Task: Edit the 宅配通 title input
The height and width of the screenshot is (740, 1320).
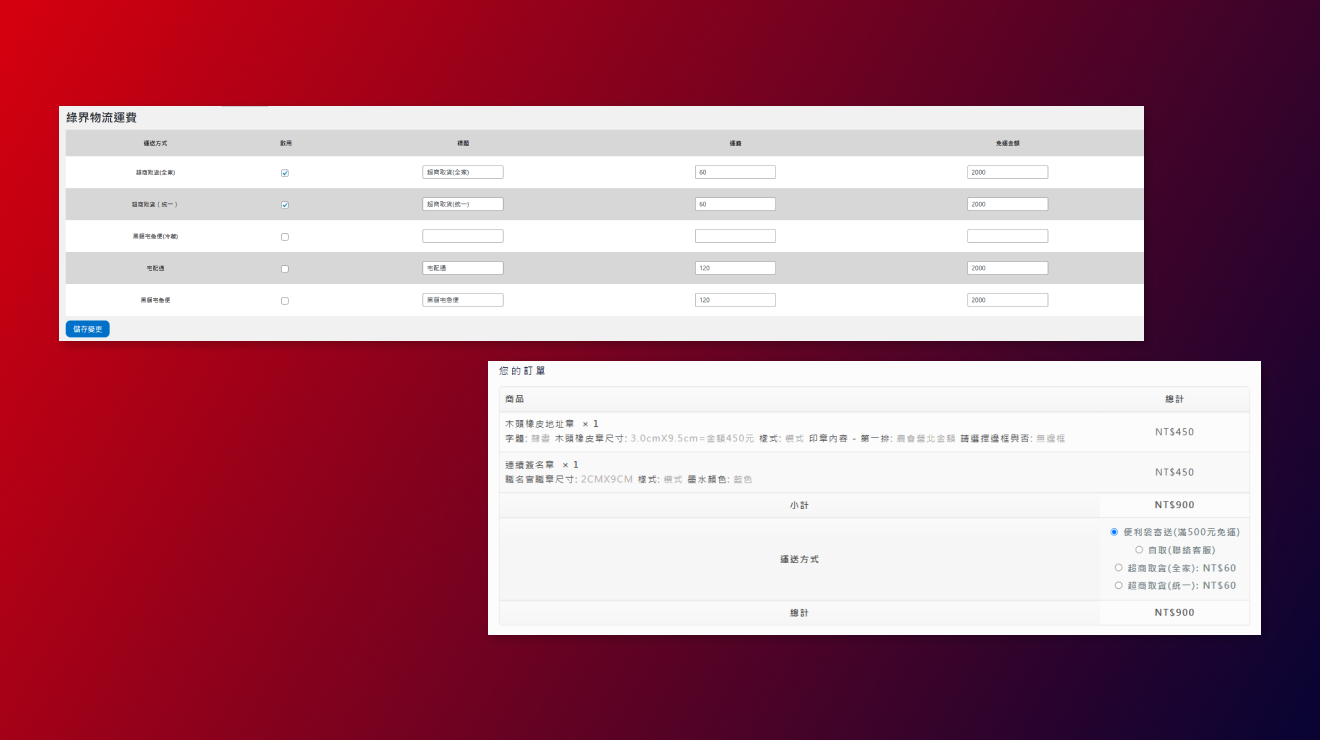Action: (463, 268)
